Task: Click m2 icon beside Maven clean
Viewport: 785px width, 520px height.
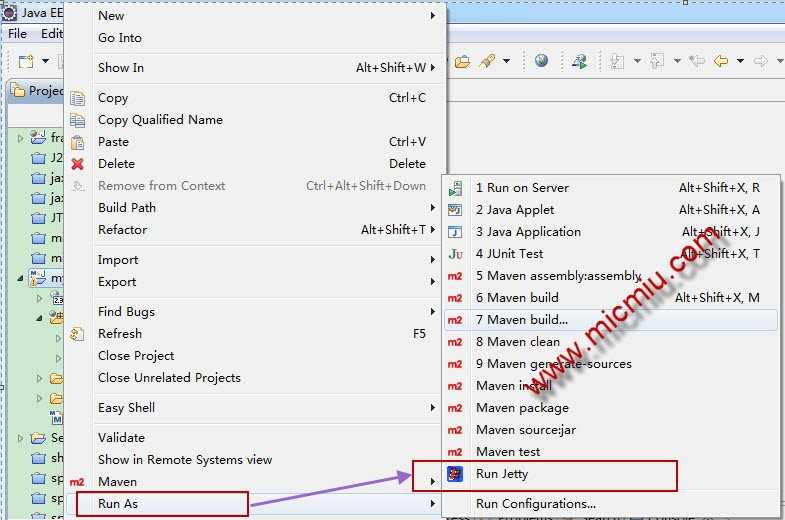Action: click(x=455, y=342)
